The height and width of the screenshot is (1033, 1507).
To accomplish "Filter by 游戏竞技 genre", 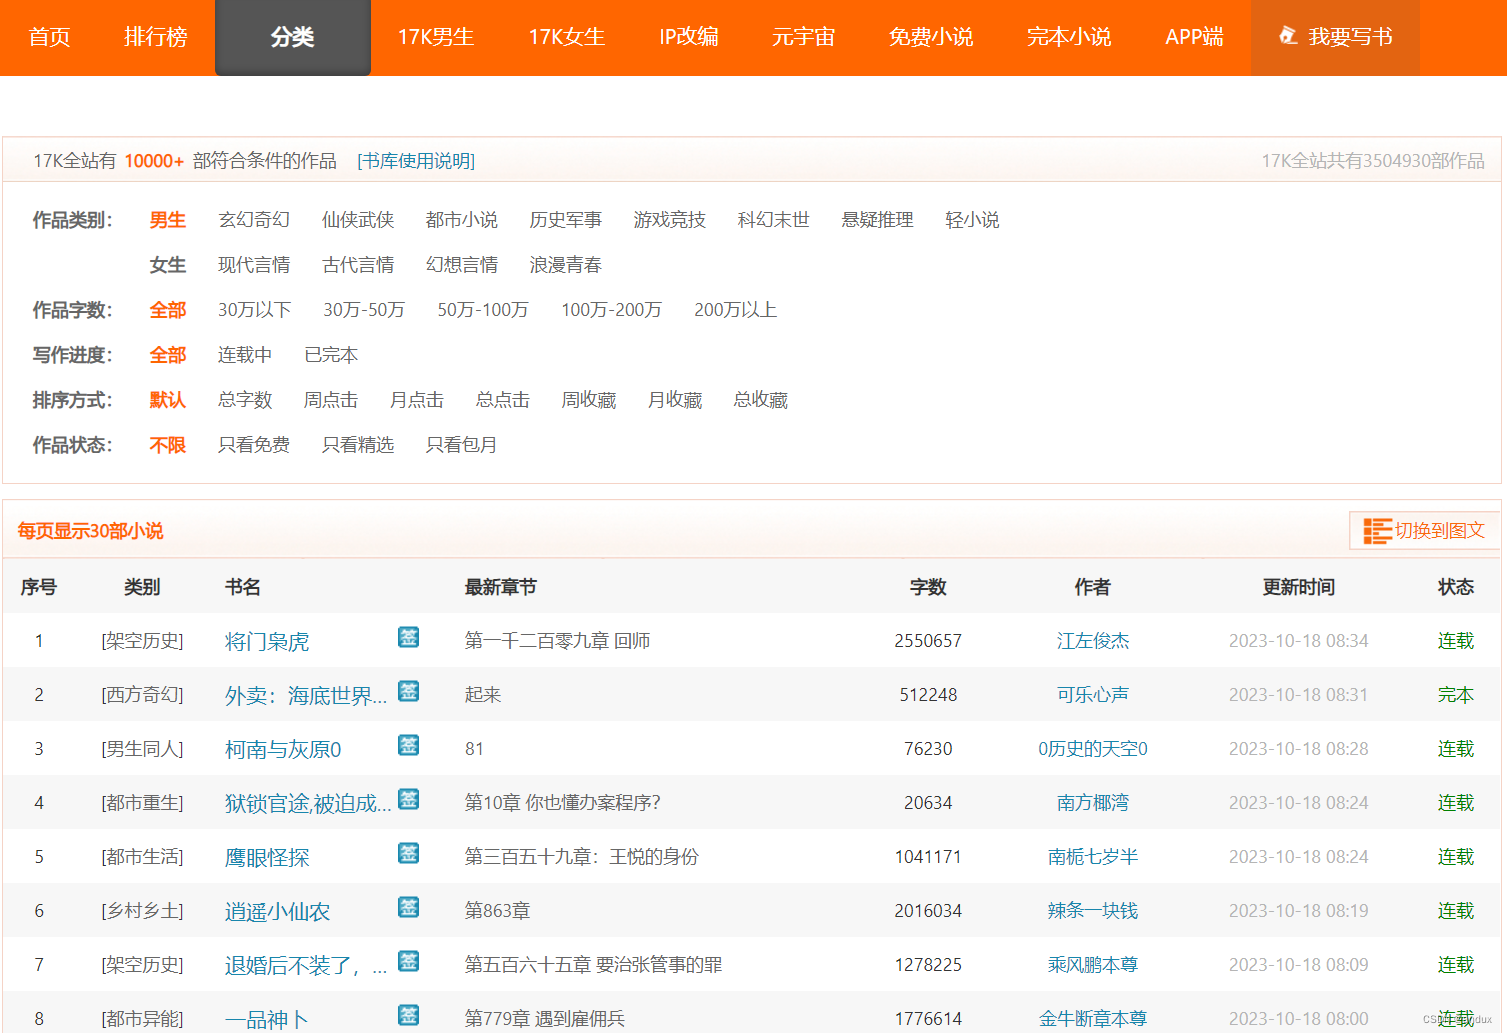I will 670,220.
